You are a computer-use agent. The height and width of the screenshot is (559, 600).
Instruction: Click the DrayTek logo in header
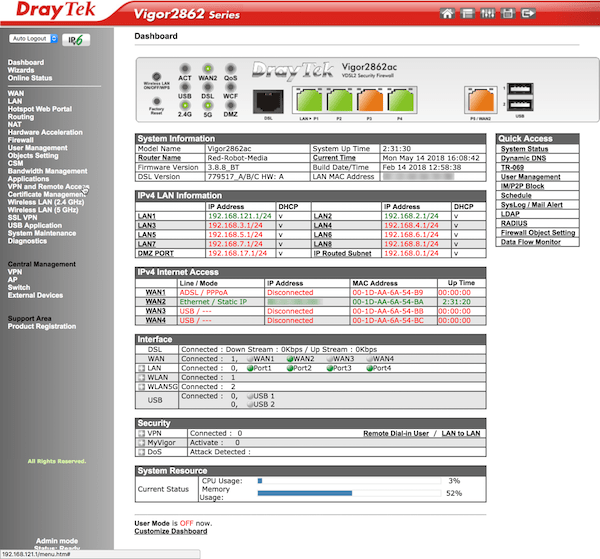point(55,10)
